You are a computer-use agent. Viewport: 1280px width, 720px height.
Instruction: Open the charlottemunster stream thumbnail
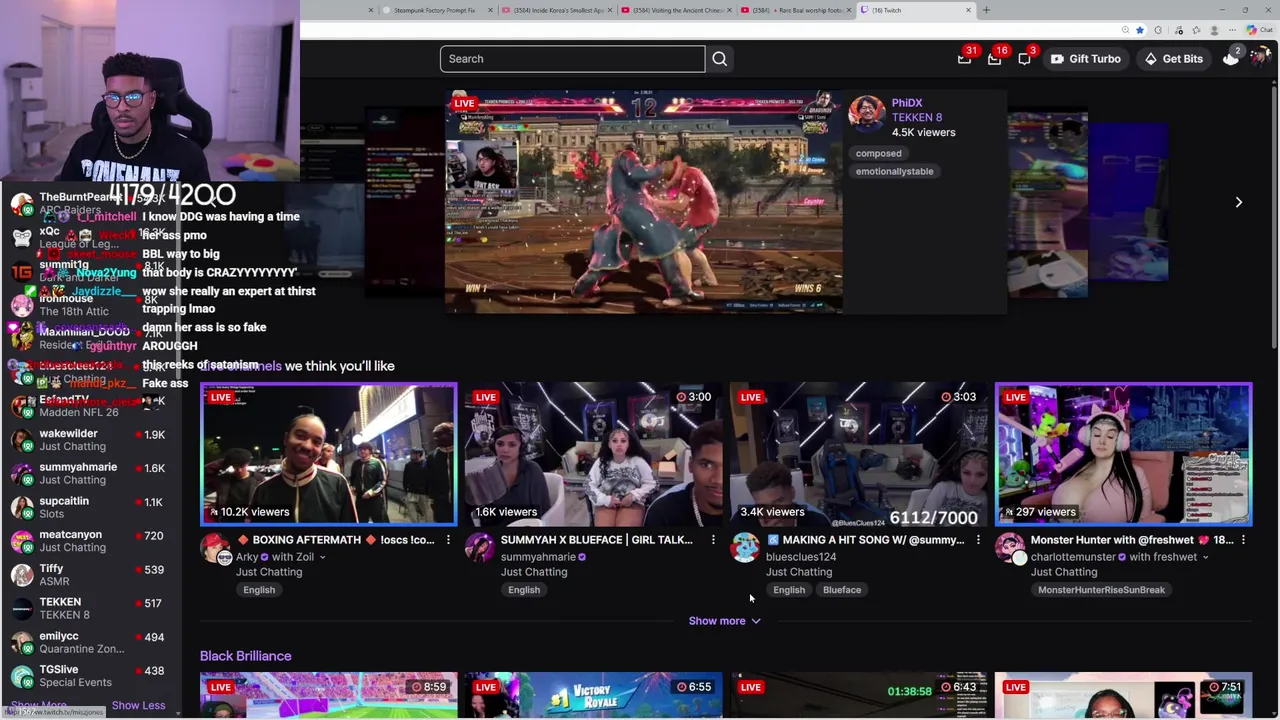click(1123, 455)
